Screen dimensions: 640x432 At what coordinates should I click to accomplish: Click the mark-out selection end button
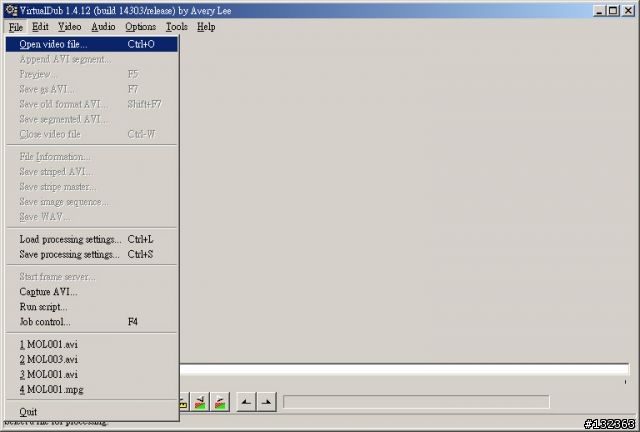pyautogui.click(x=267, y=402)
